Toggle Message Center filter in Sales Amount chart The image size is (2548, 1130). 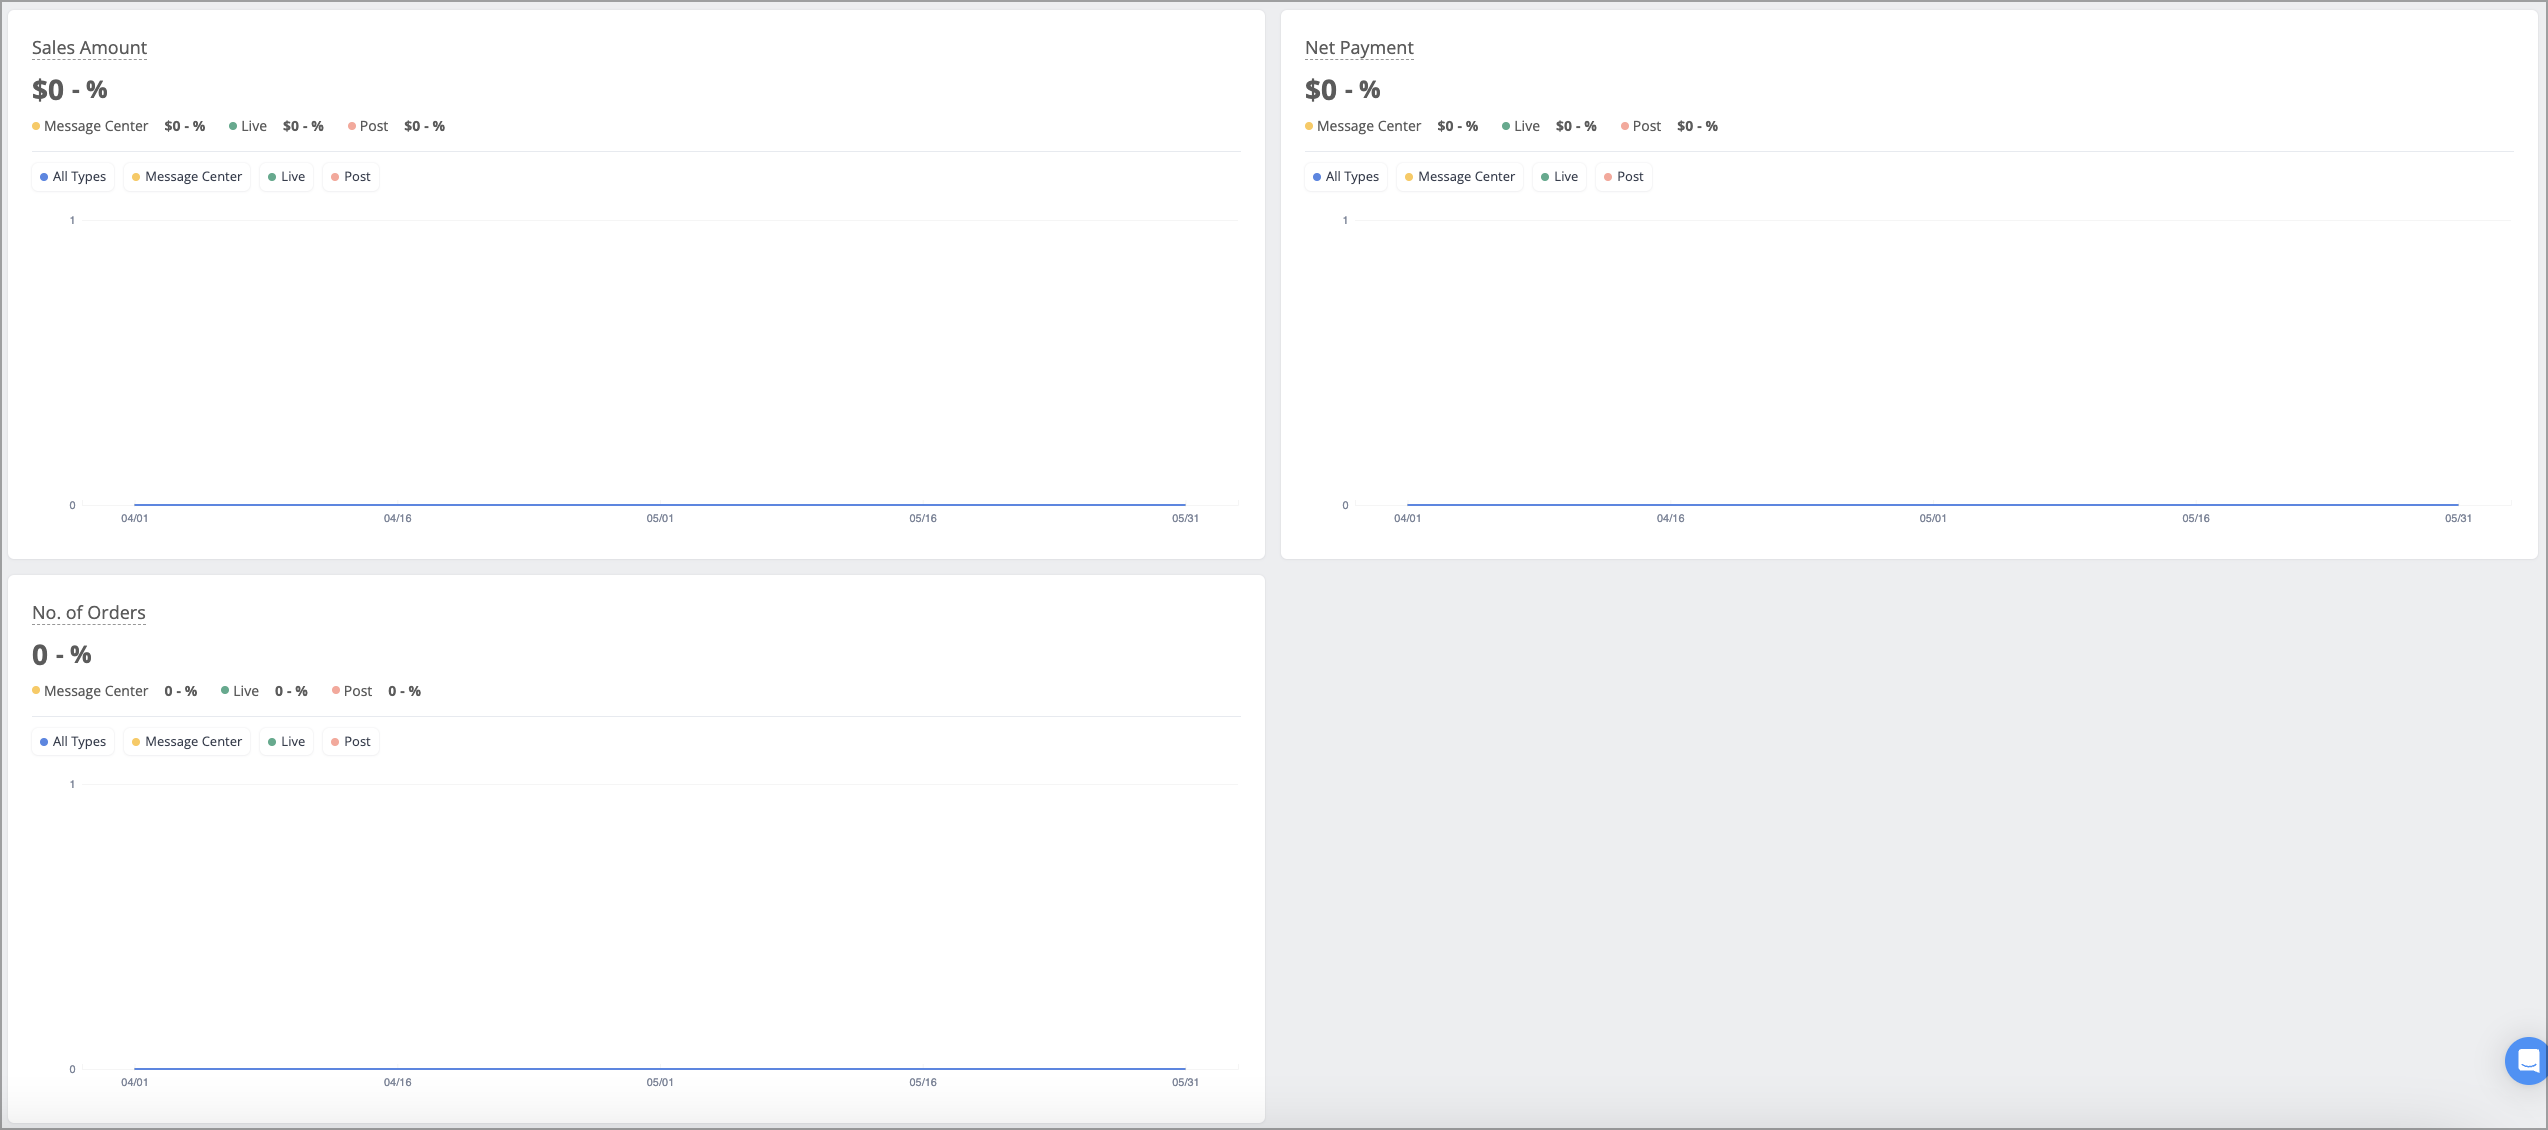(x=187, y=177)
